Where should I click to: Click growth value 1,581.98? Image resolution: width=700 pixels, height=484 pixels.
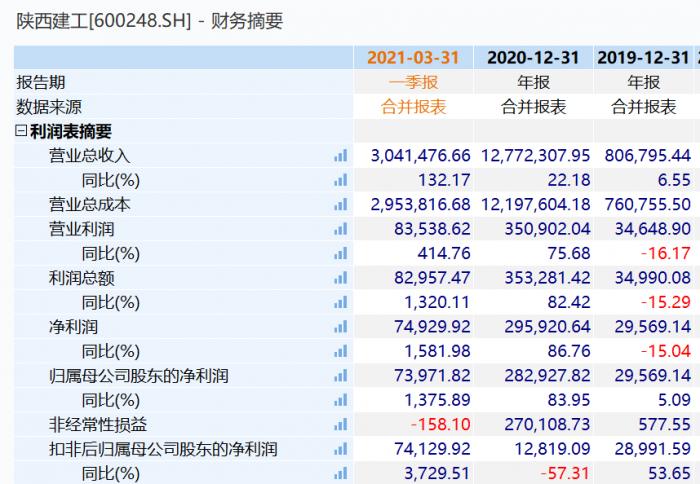coord(437,351)
